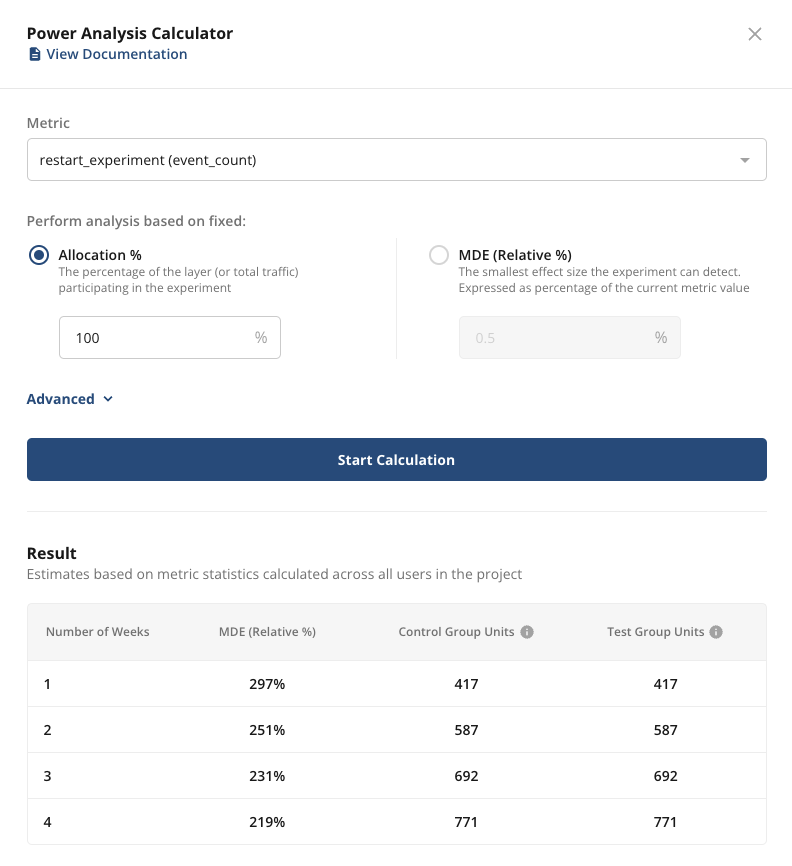This screenshot has height=866, width=792.
Task: Click the MDE (Relative %) column header
Action: click(x=267, y=632)
